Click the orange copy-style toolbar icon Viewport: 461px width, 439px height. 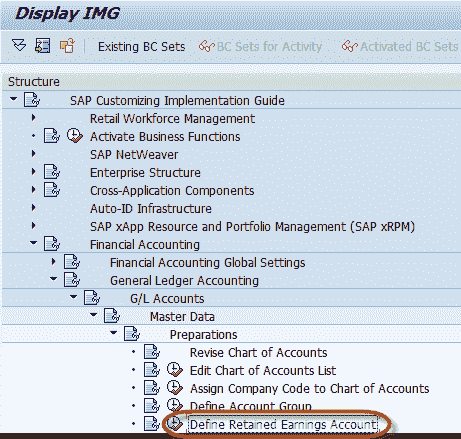[x=67, y=45]
